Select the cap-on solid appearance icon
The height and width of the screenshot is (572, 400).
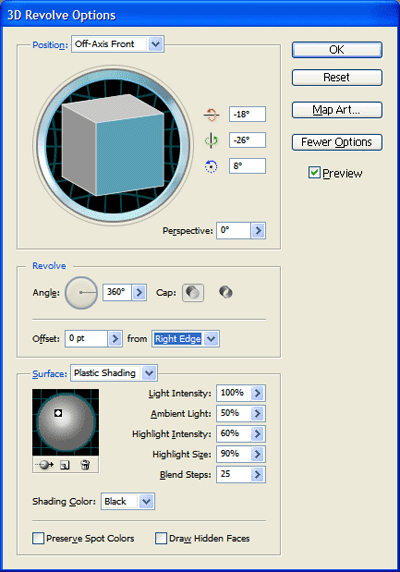point(193,293)
